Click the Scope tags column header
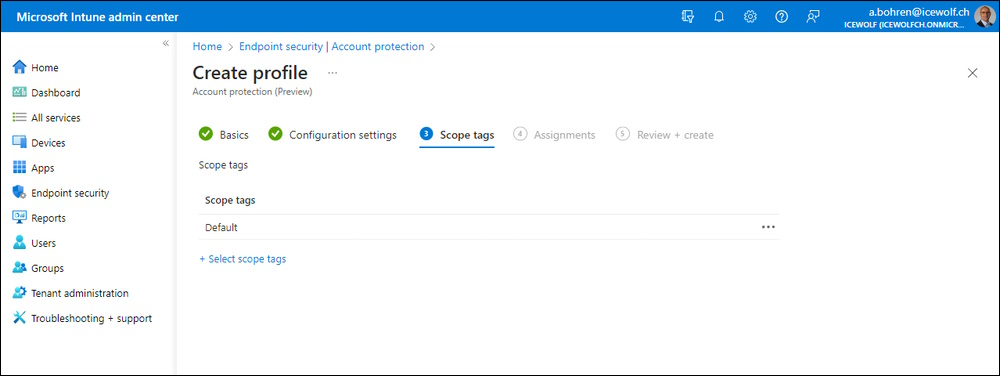The width and height of the screenshot is (1000, 376). pos(230,200)
